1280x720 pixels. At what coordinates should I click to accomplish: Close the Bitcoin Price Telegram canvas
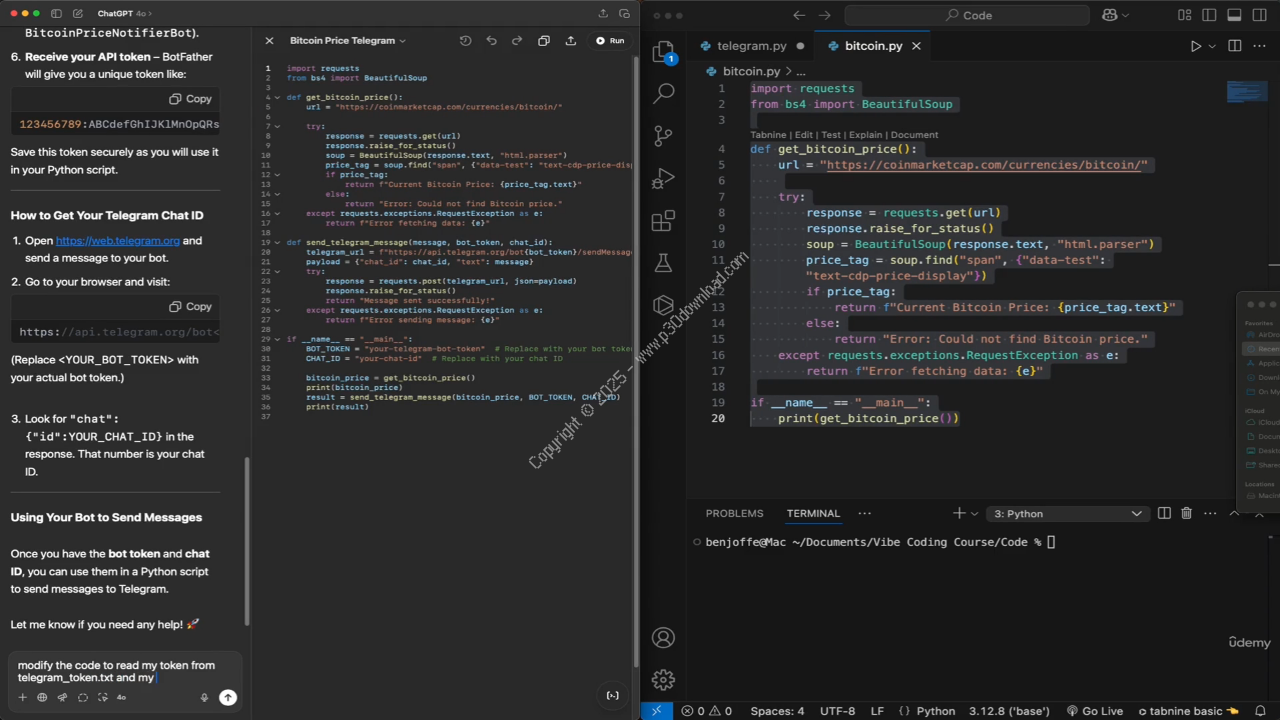tap(269, 41)
